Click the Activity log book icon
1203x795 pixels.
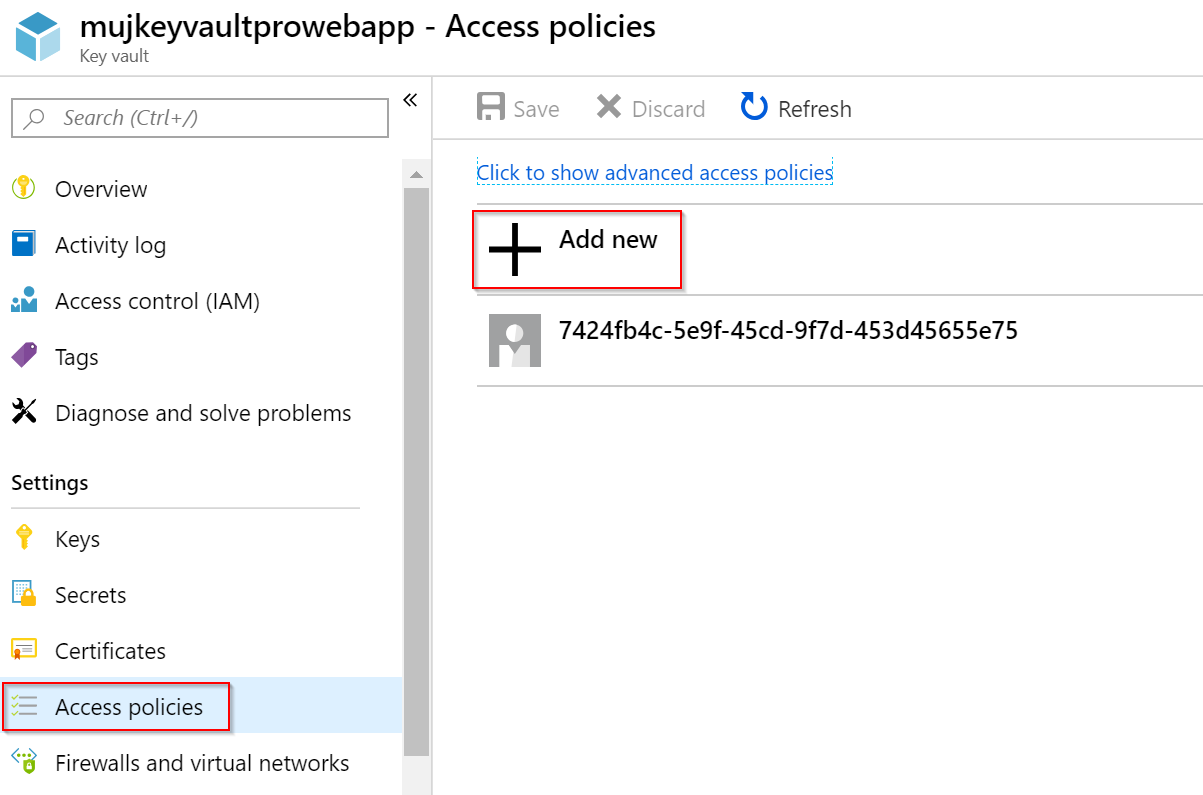click(23, 244)
